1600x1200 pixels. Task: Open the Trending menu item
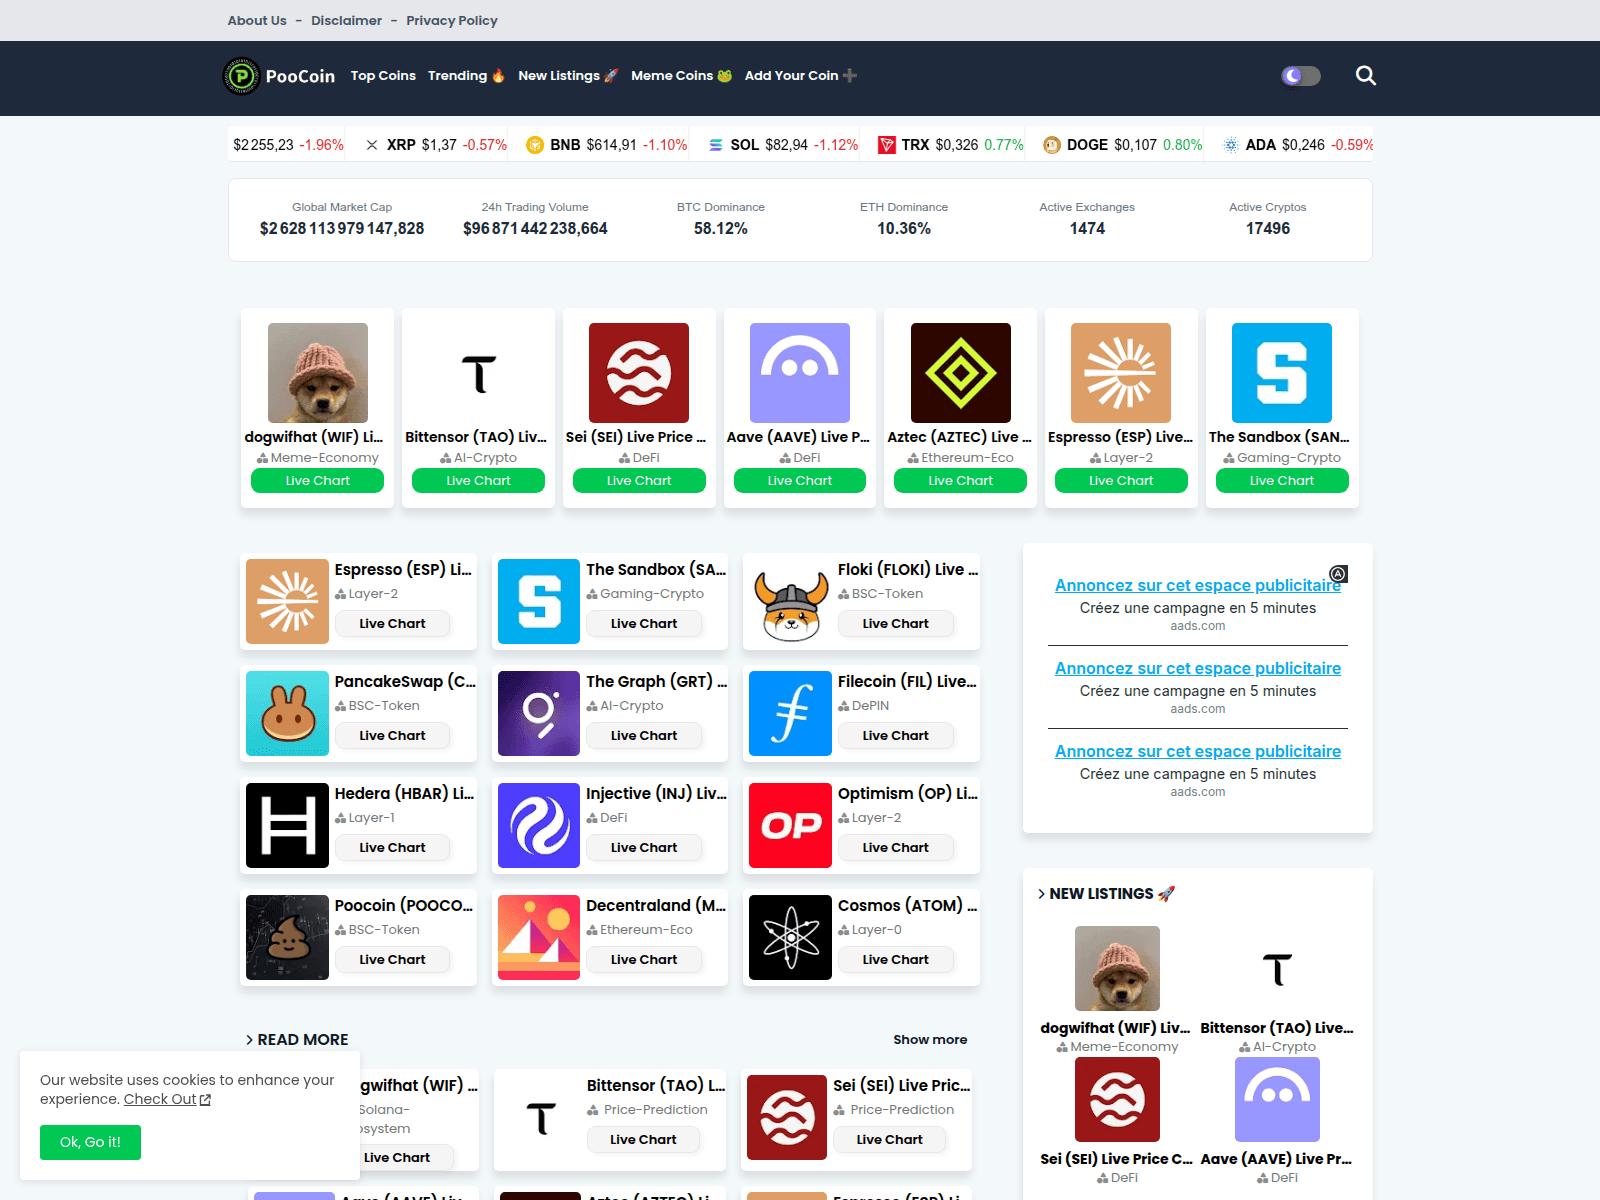click(466, 76)
